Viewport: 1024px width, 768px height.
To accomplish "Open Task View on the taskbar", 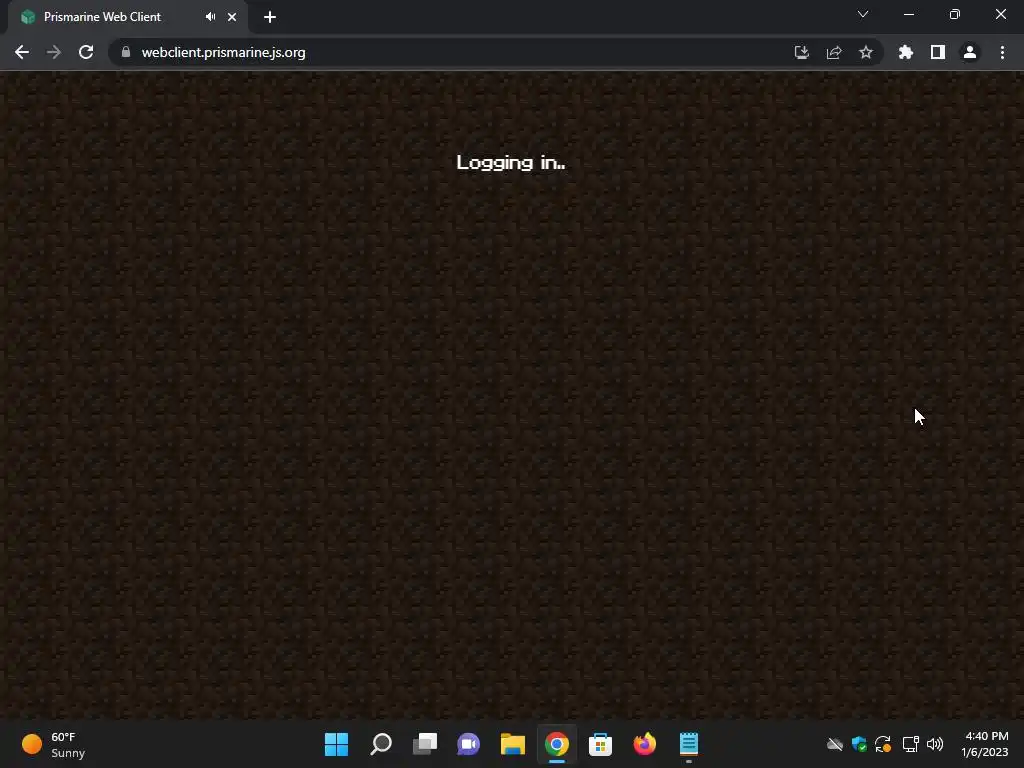I will (424, 744).
